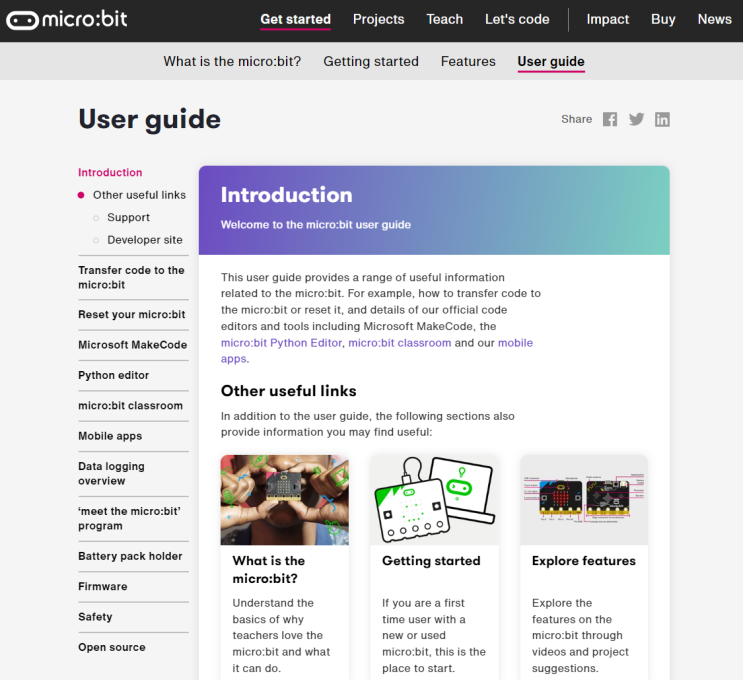This screenshot has width=743, height=680.
Task: Open Python editor sidebar section
Action: (114, 375)
